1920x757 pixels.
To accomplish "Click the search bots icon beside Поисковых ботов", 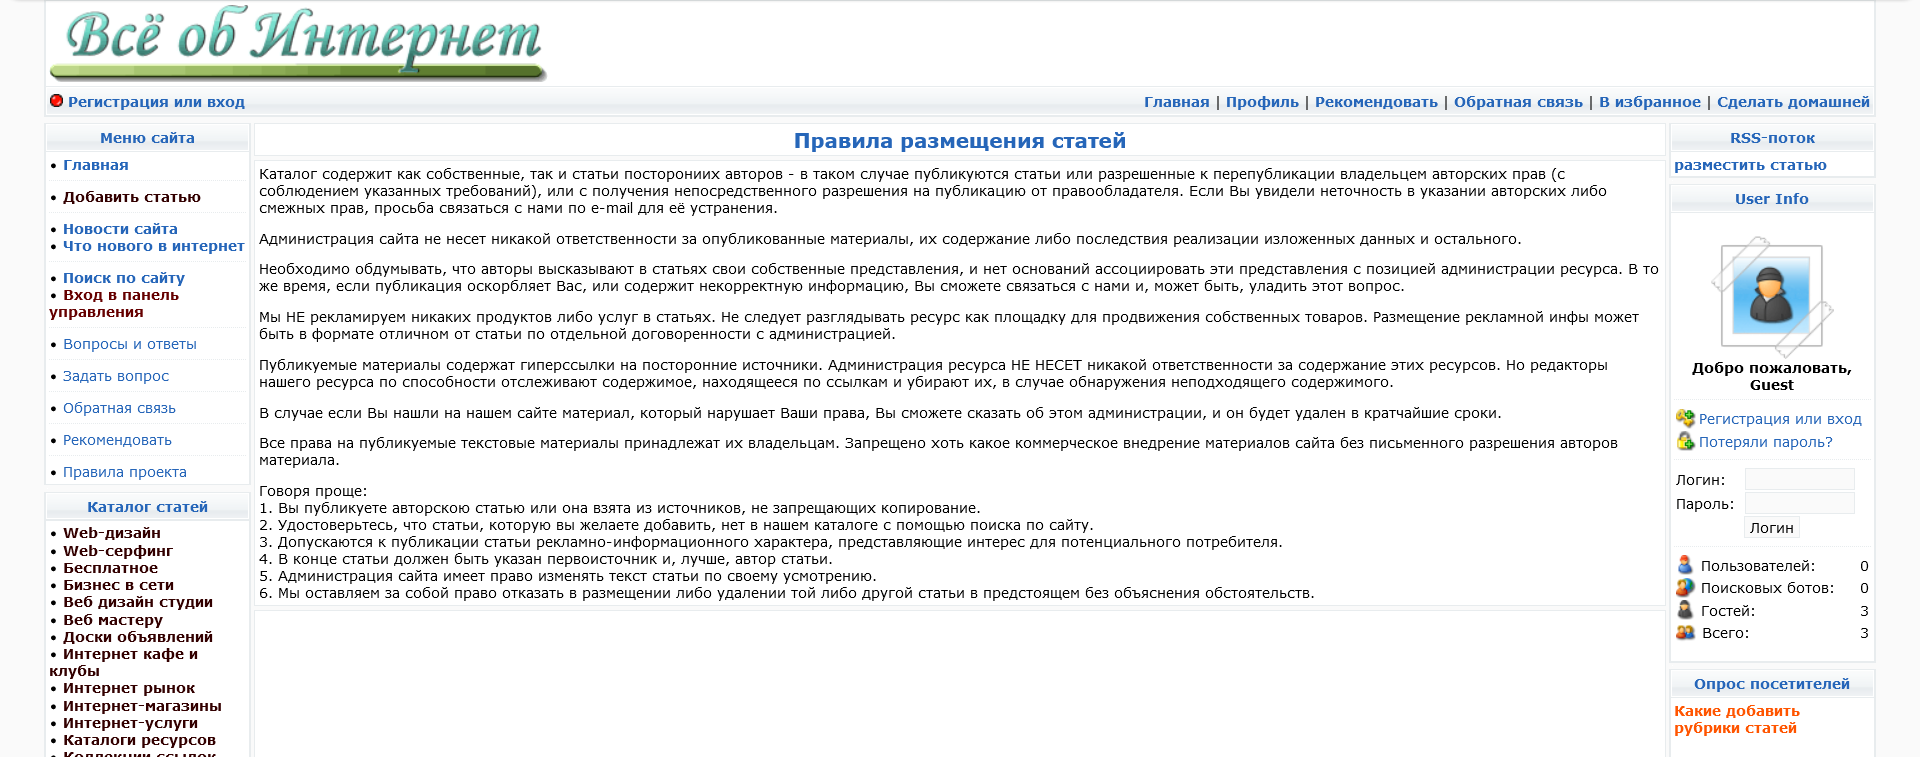I will pos(1685,587).
